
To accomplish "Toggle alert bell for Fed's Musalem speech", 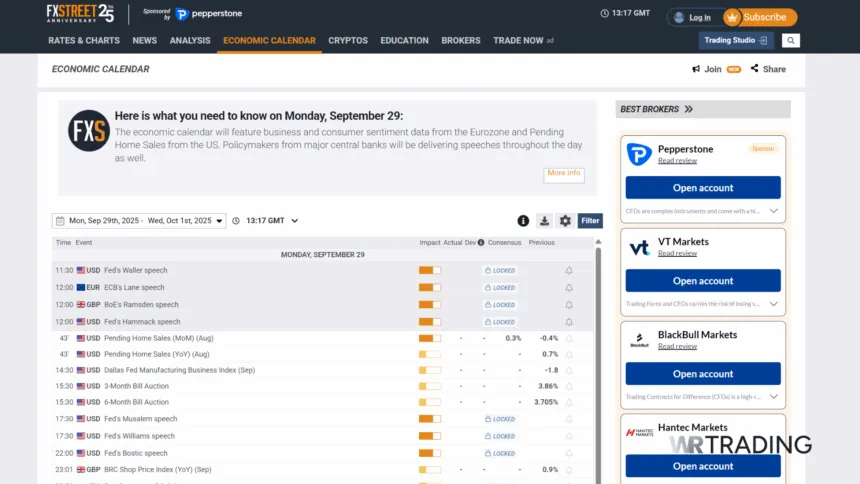I will pos(569,419).
